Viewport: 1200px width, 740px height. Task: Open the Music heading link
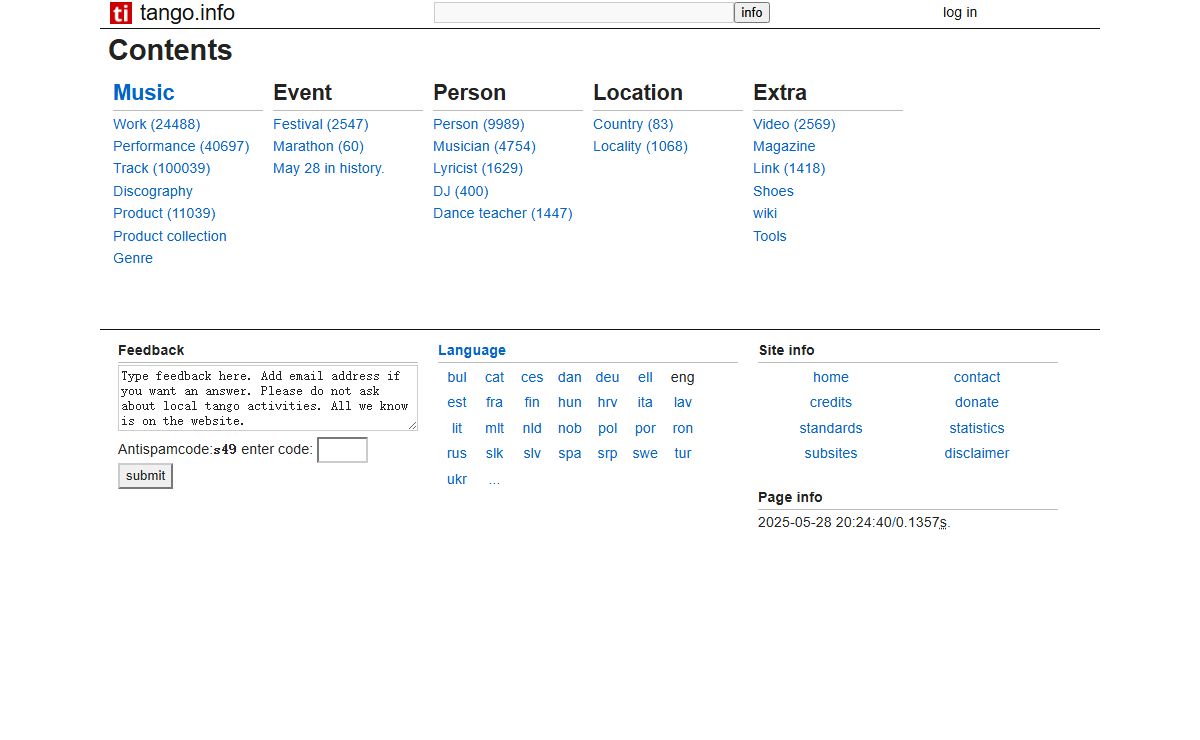click(x=144, y=92)
